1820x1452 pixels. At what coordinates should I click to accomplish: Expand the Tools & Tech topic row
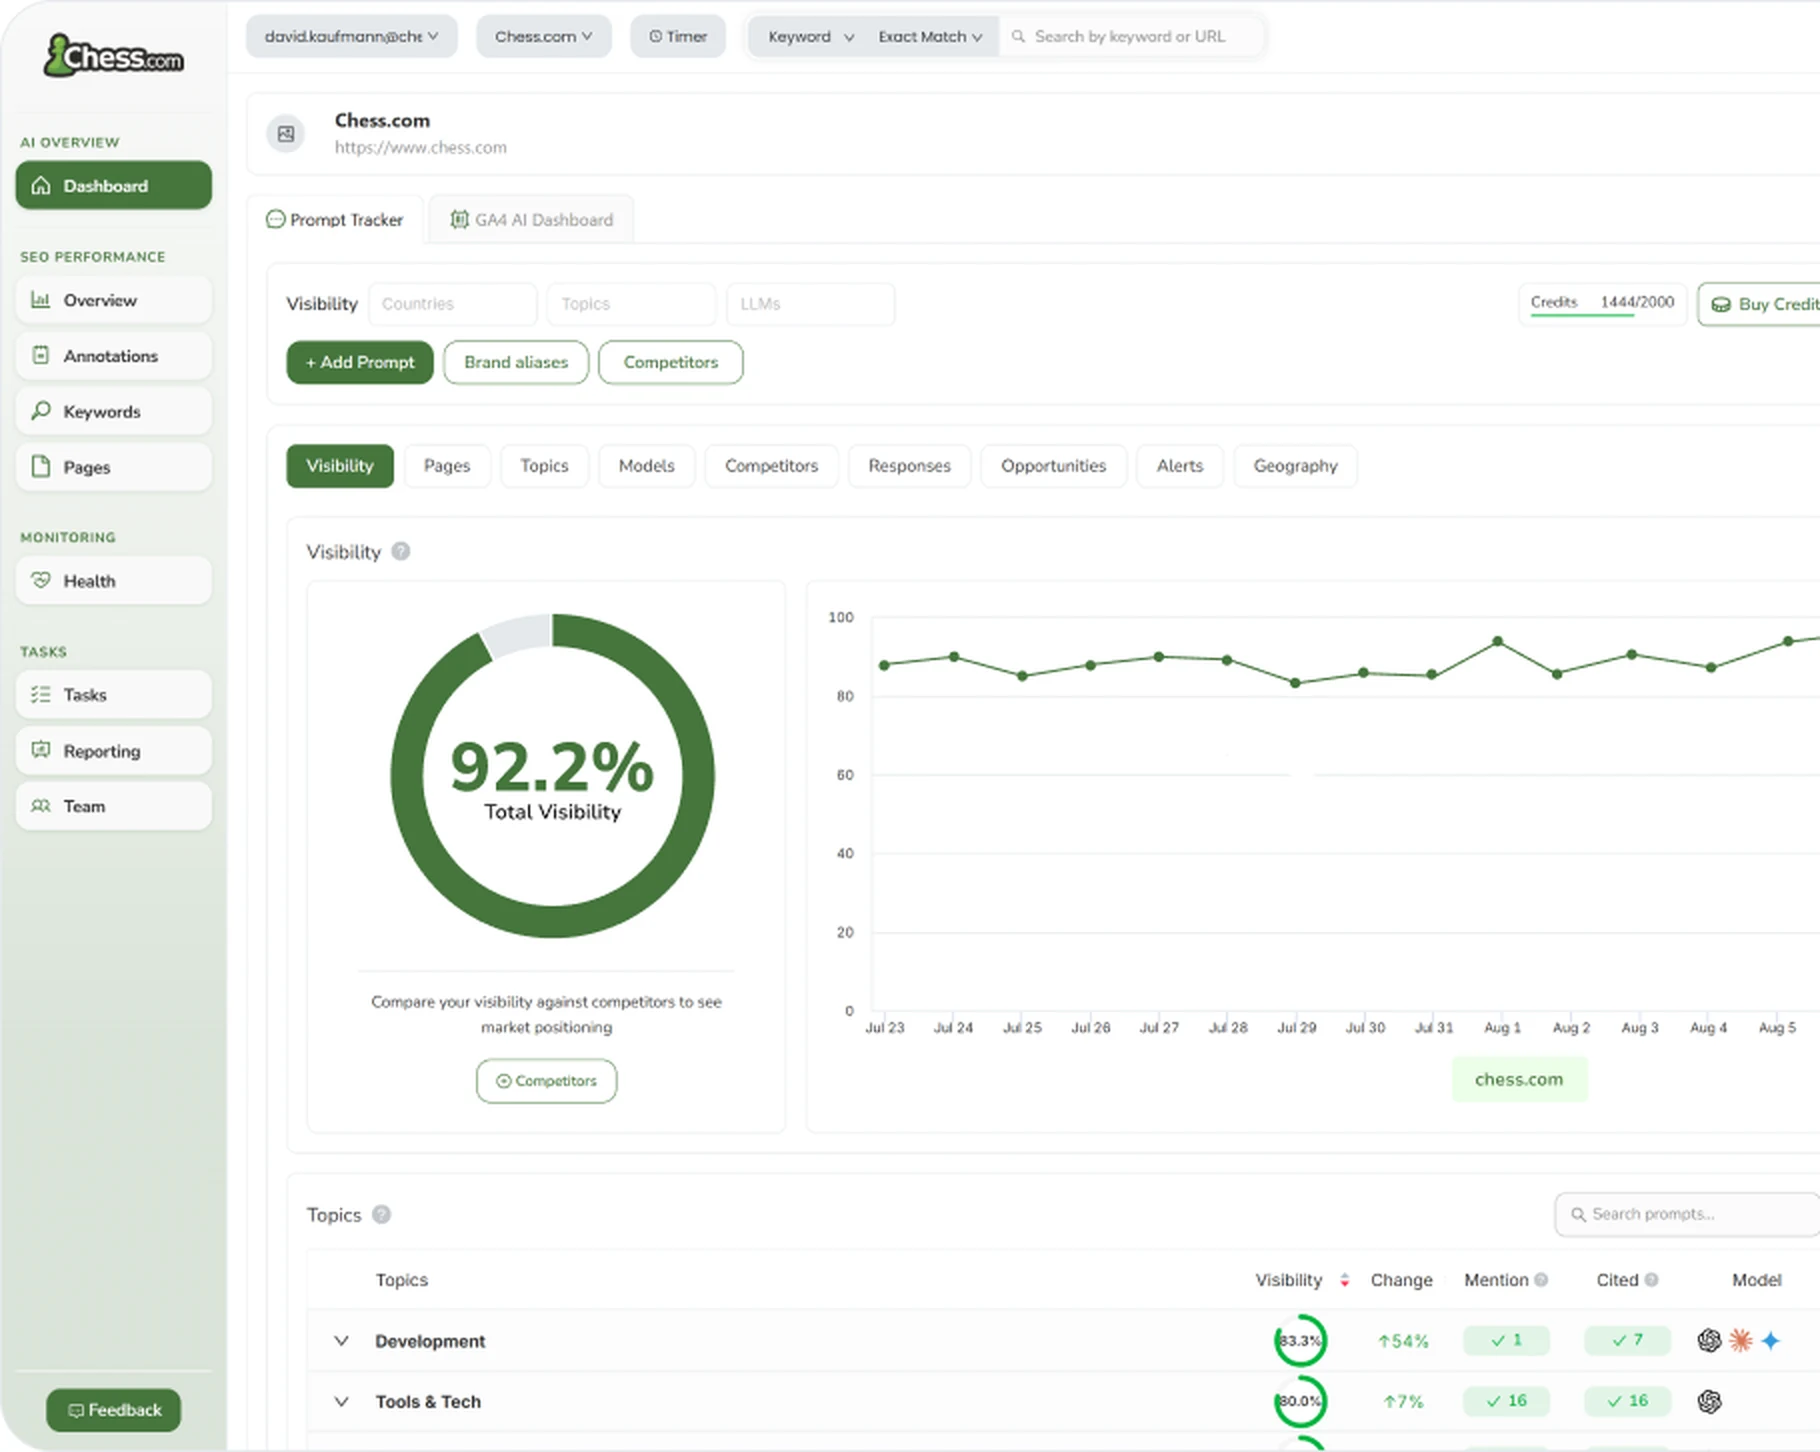tap(341, 1402)
